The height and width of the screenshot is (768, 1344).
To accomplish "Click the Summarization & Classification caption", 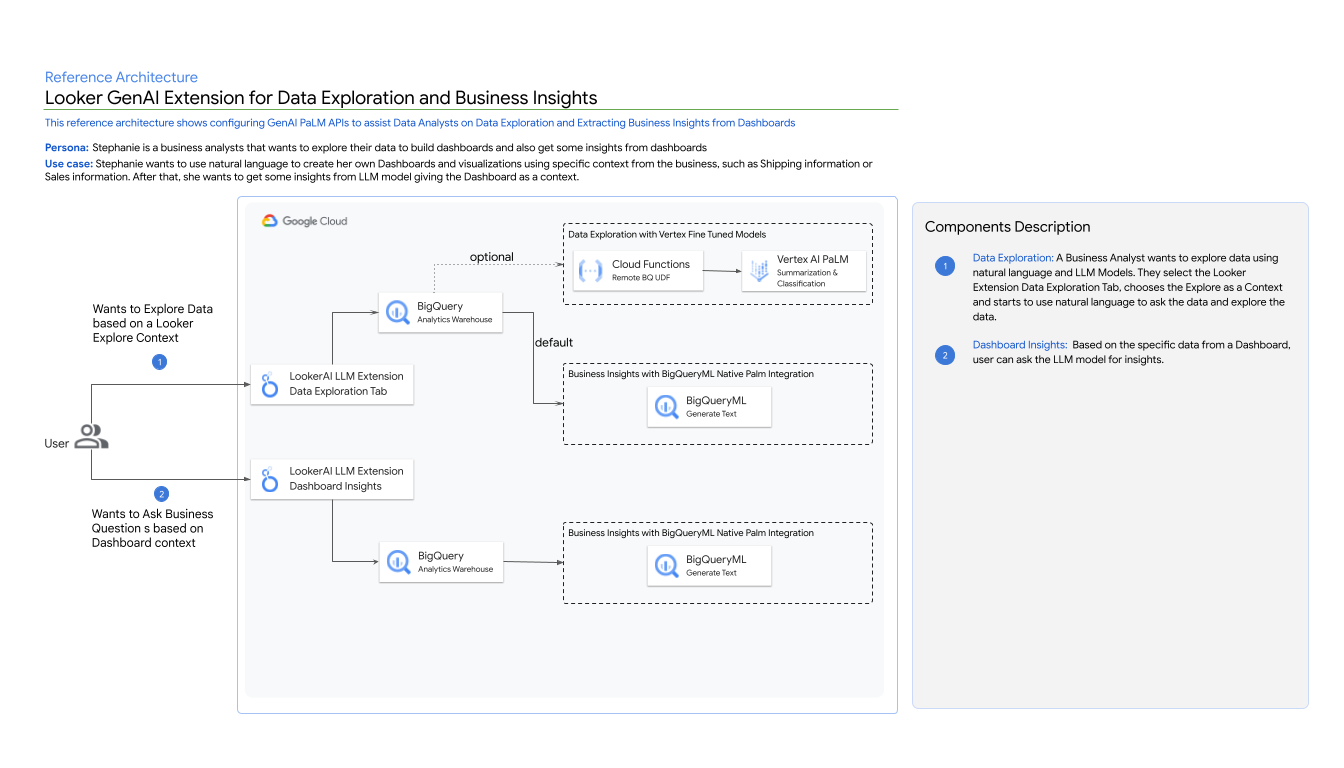I will (808, 278).
